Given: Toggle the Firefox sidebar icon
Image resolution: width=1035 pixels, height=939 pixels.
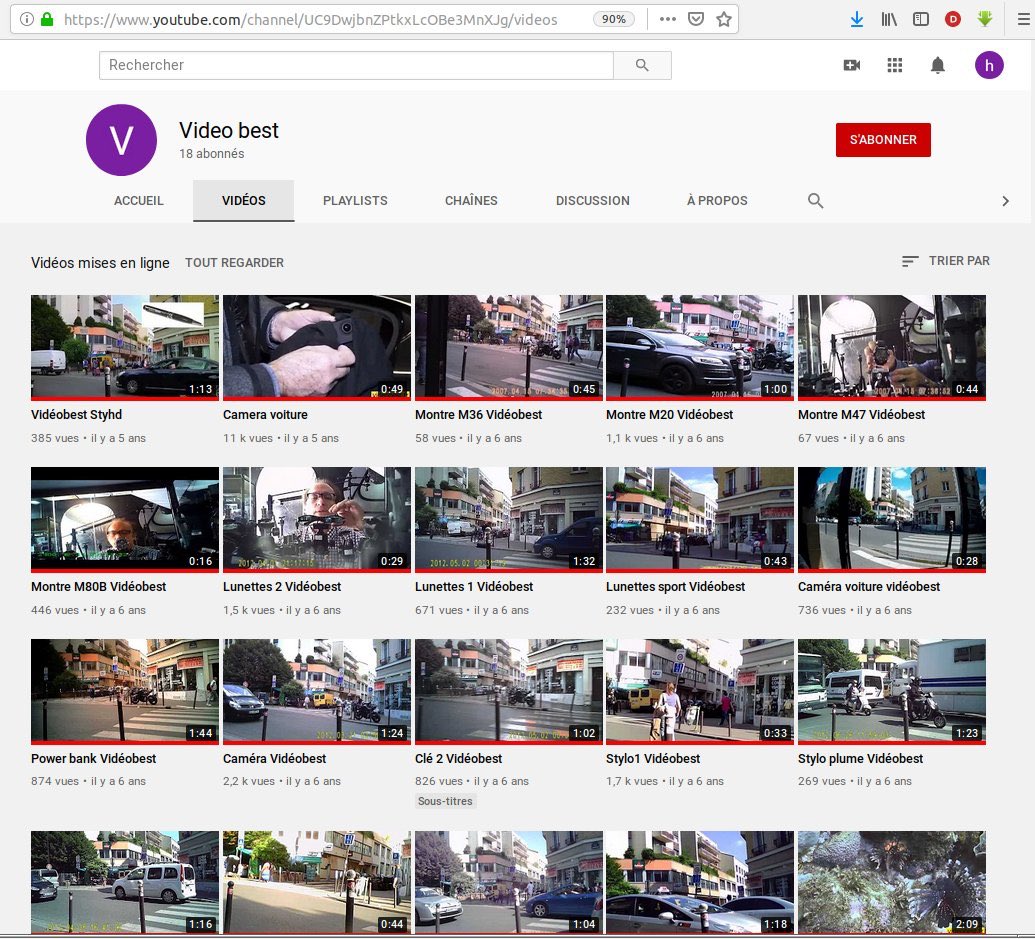Looking at the screenshot, I should tap(921, 19).
